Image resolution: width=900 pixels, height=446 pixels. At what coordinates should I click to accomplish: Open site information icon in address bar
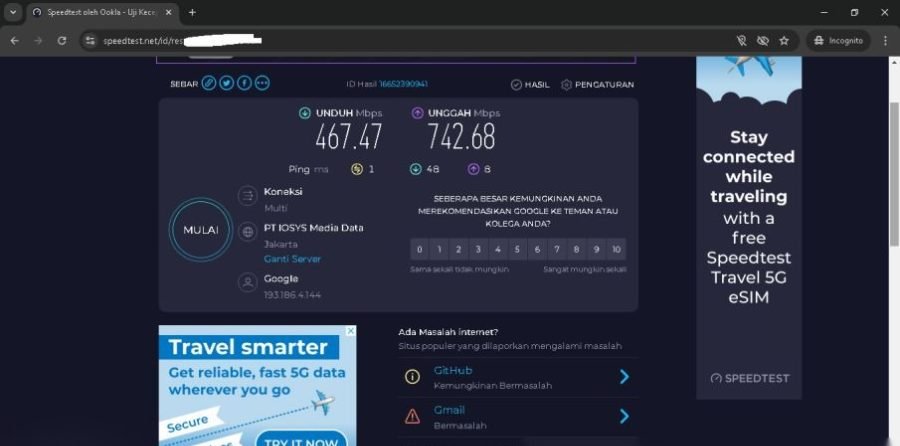[90, 41]
